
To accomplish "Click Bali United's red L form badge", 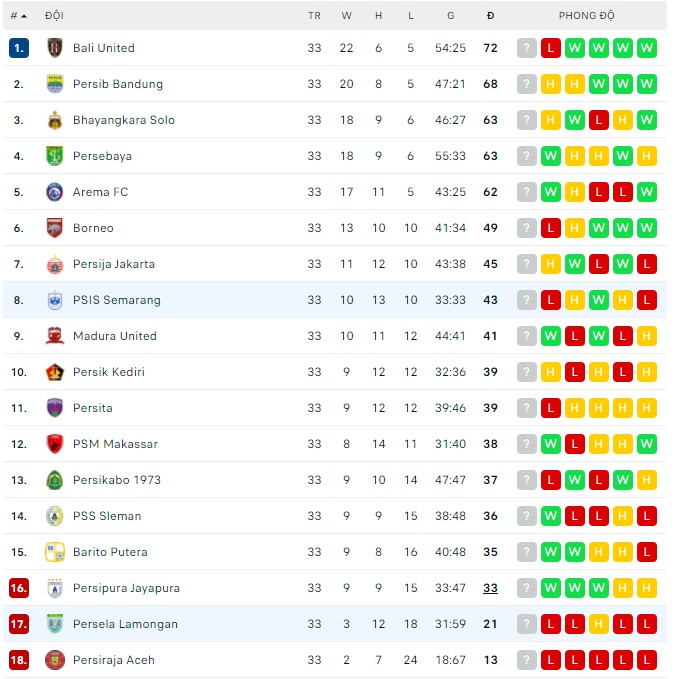I will pyautogui.click(x=551, y=48).
